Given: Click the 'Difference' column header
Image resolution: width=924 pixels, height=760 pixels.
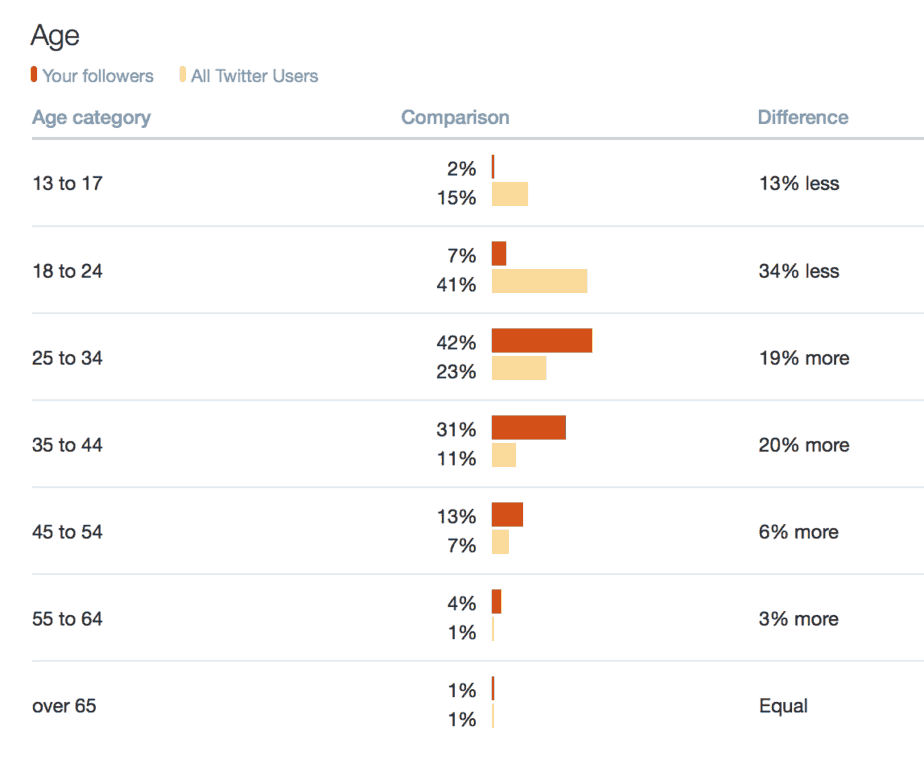Looking at the screenshot, I should [x=802, y=117].
